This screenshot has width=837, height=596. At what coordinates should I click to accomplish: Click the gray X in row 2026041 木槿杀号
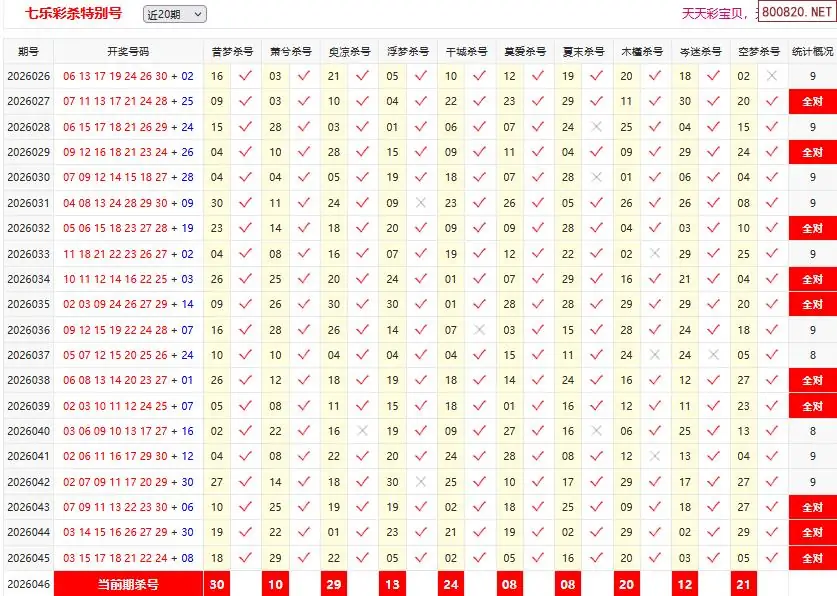pyautogui.click(x=655, y=456)
